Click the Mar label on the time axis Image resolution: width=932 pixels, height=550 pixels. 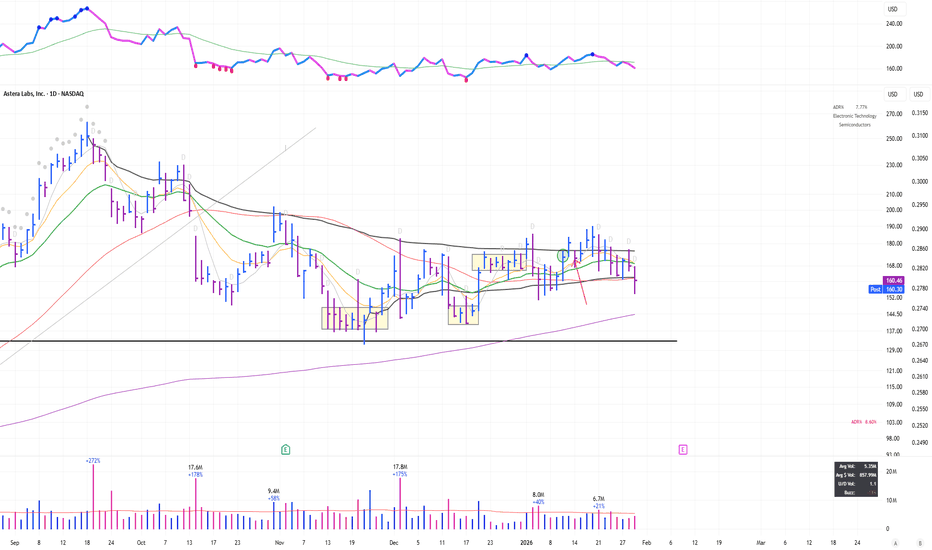(761, 543)
